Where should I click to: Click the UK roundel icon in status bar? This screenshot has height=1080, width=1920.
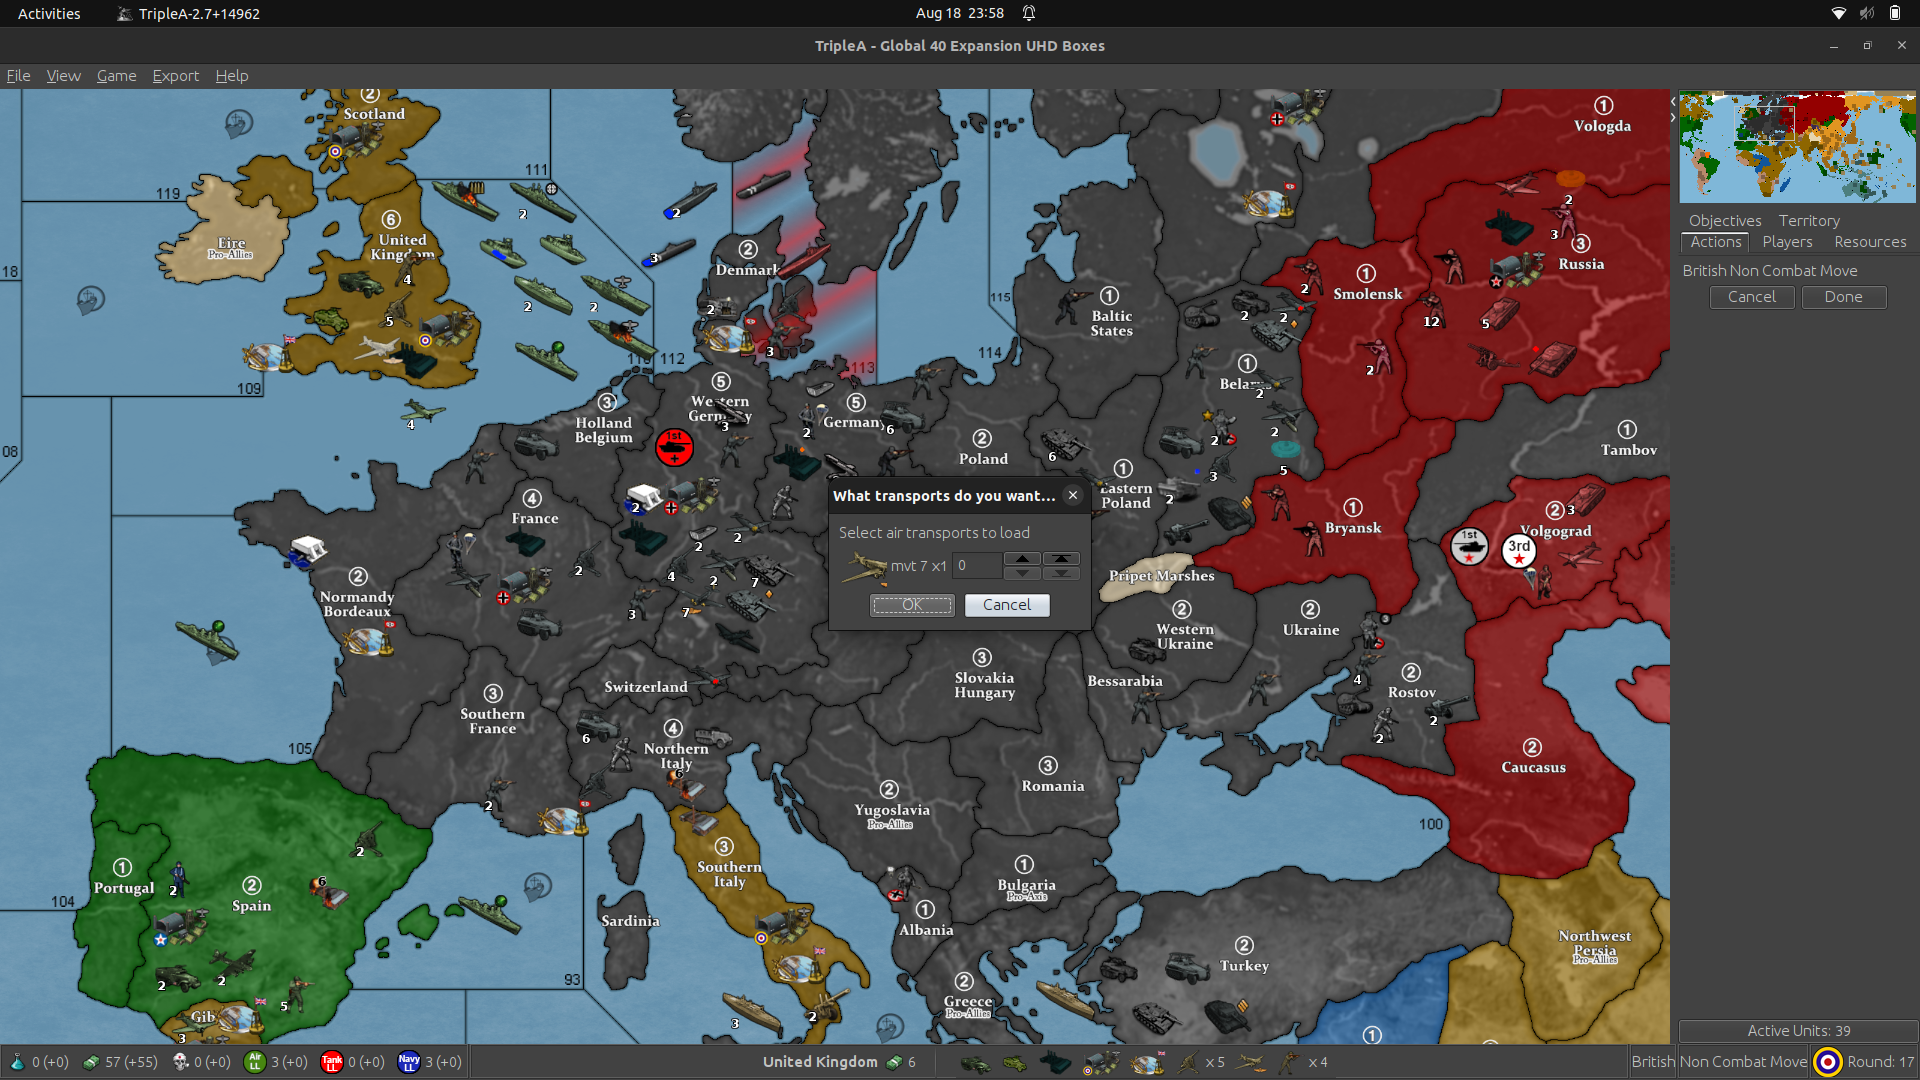(x=1827, y=1062)
